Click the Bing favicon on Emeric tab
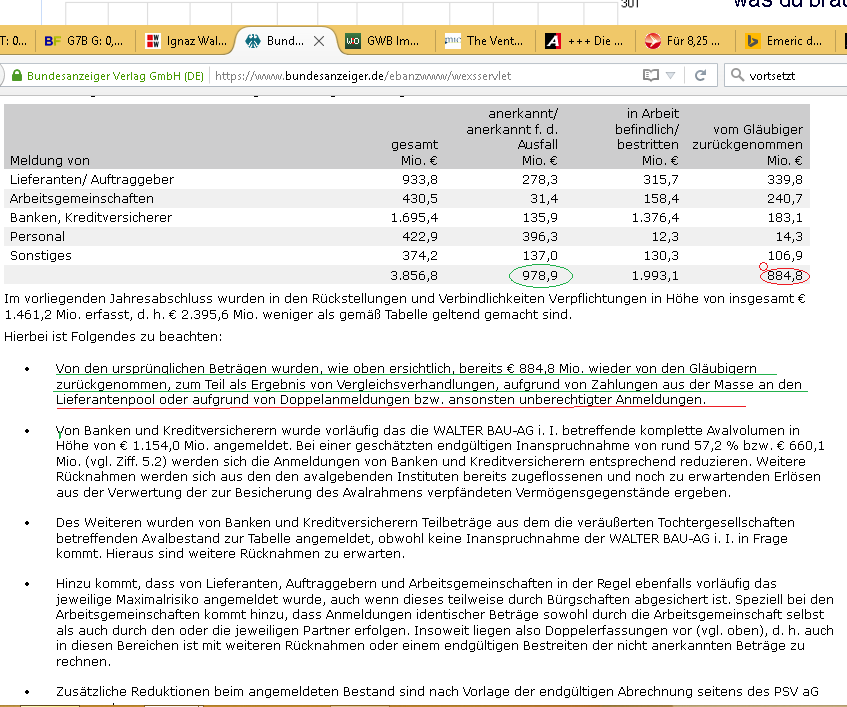This screenshot has width=847, height=707. point(752,41)
